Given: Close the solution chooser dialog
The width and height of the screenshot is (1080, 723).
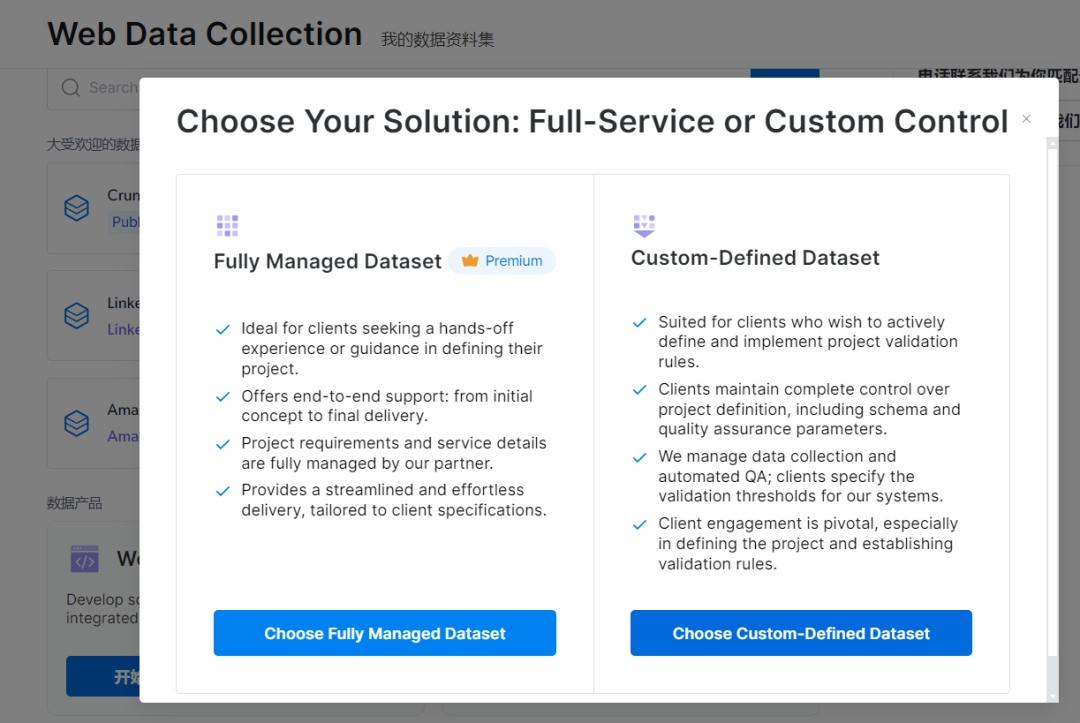Looking at the screenshot, I should [x=1026, y=119].
